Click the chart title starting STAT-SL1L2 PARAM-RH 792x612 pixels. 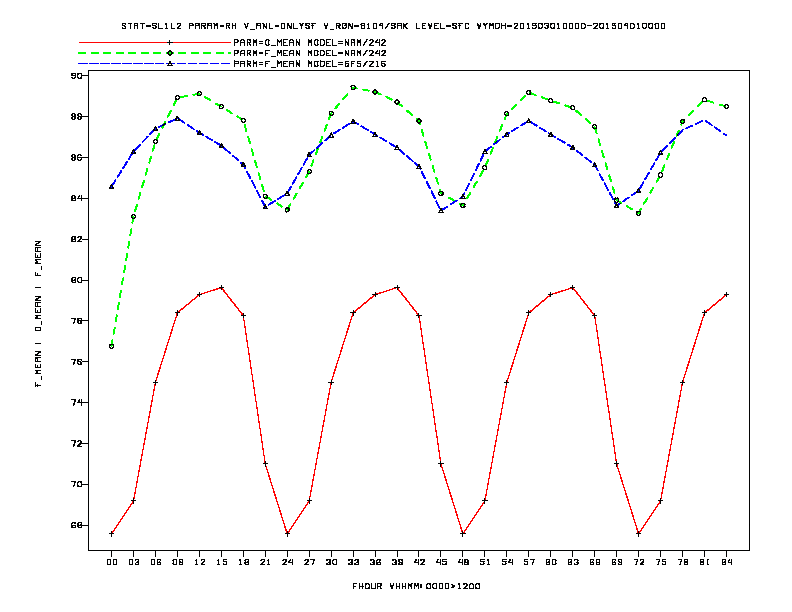click(x=393, y=26)
